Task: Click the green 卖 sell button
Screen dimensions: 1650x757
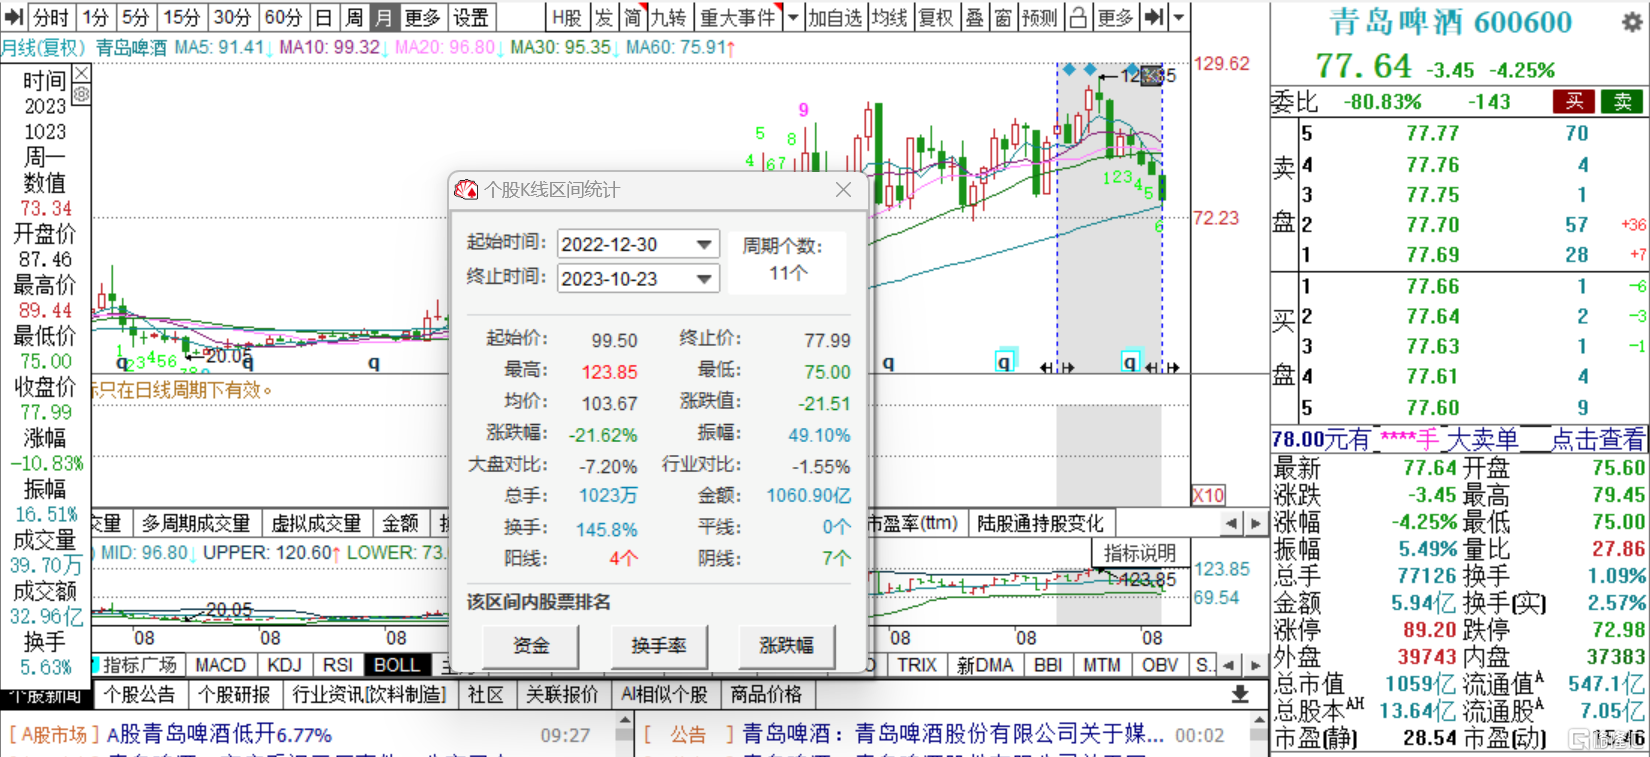Action: tap(1622, 101)
